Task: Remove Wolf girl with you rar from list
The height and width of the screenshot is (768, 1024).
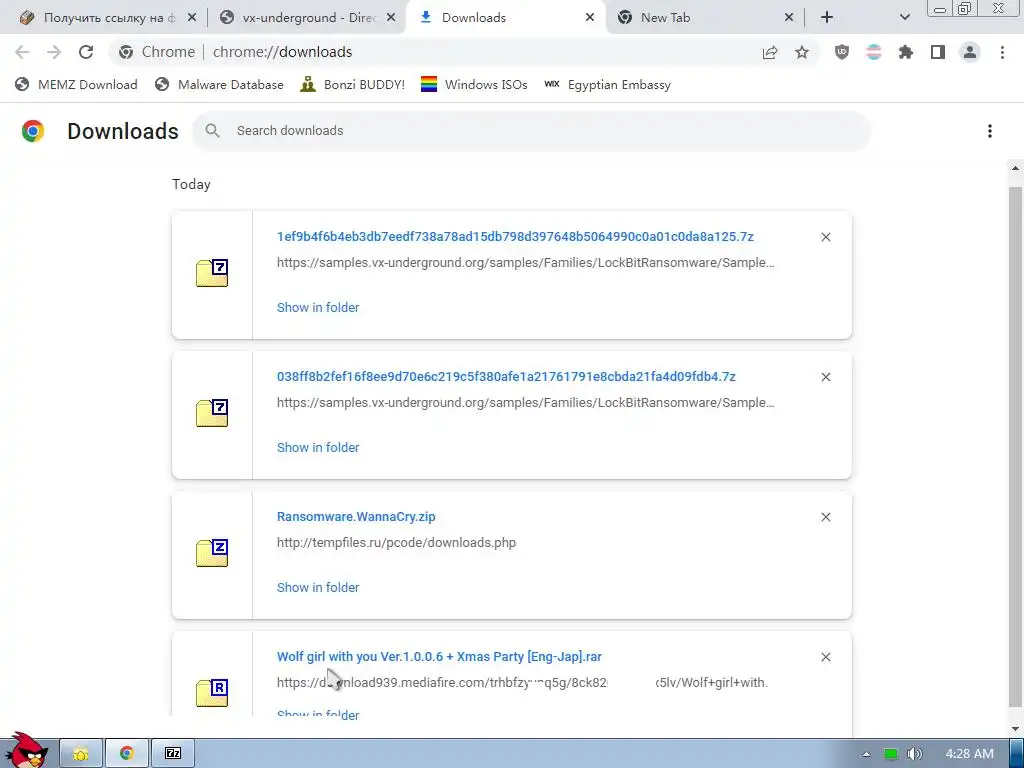Action: pos(826,657)
